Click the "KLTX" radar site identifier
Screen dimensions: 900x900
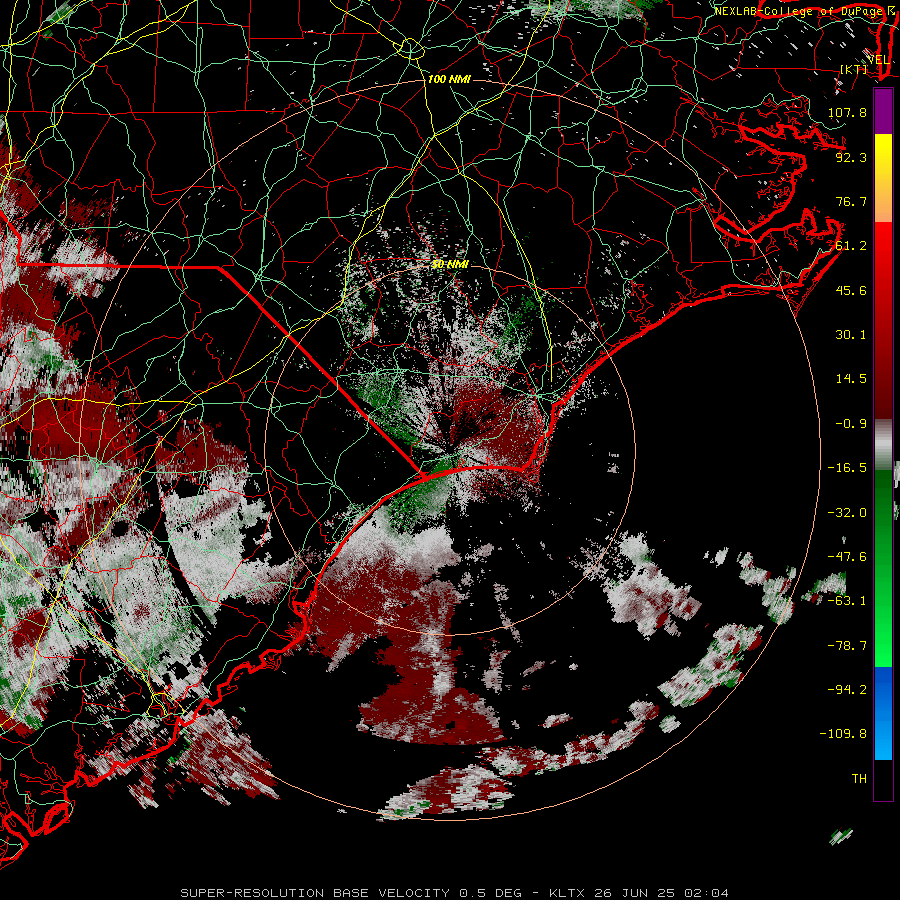tap(567, 893)
